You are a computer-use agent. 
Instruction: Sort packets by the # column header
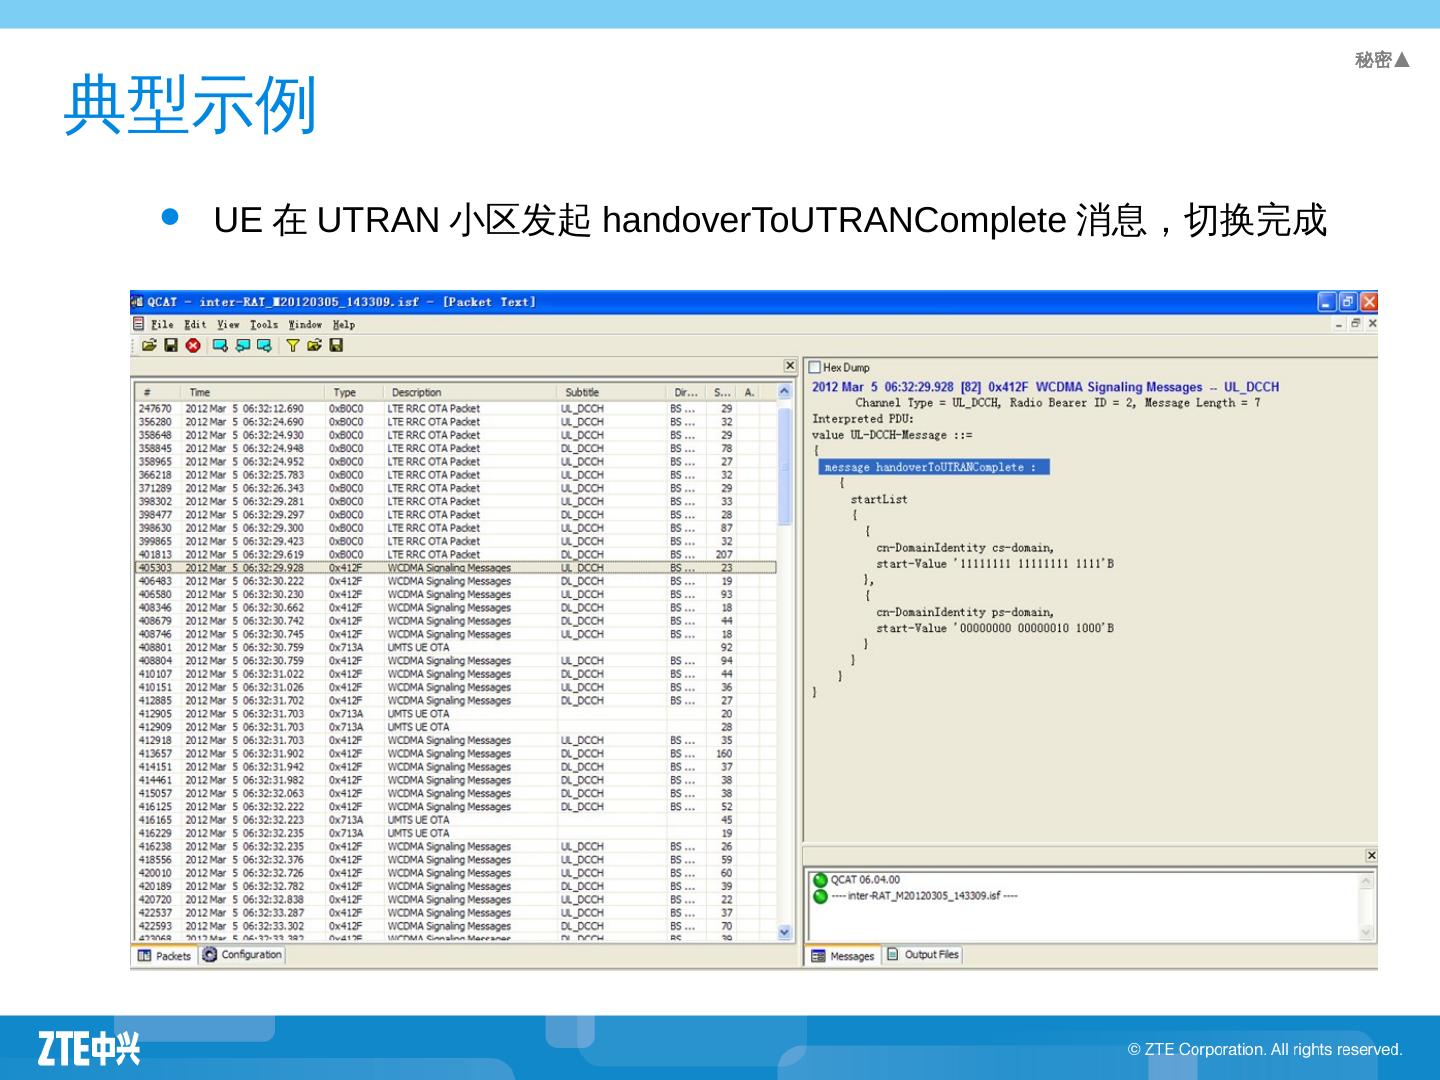pos(157,392)
